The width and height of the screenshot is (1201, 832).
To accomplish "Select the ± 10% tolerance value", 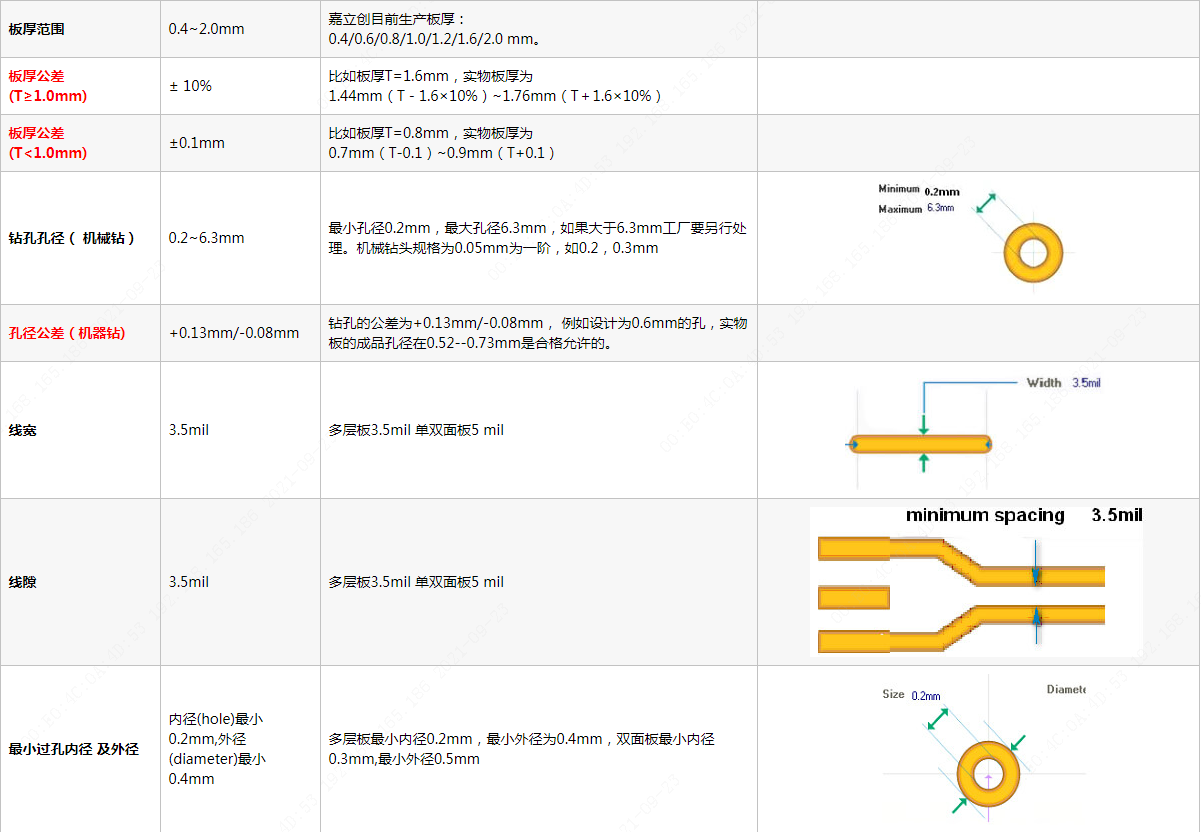I will pyautogui.click(x=190, y=86).
